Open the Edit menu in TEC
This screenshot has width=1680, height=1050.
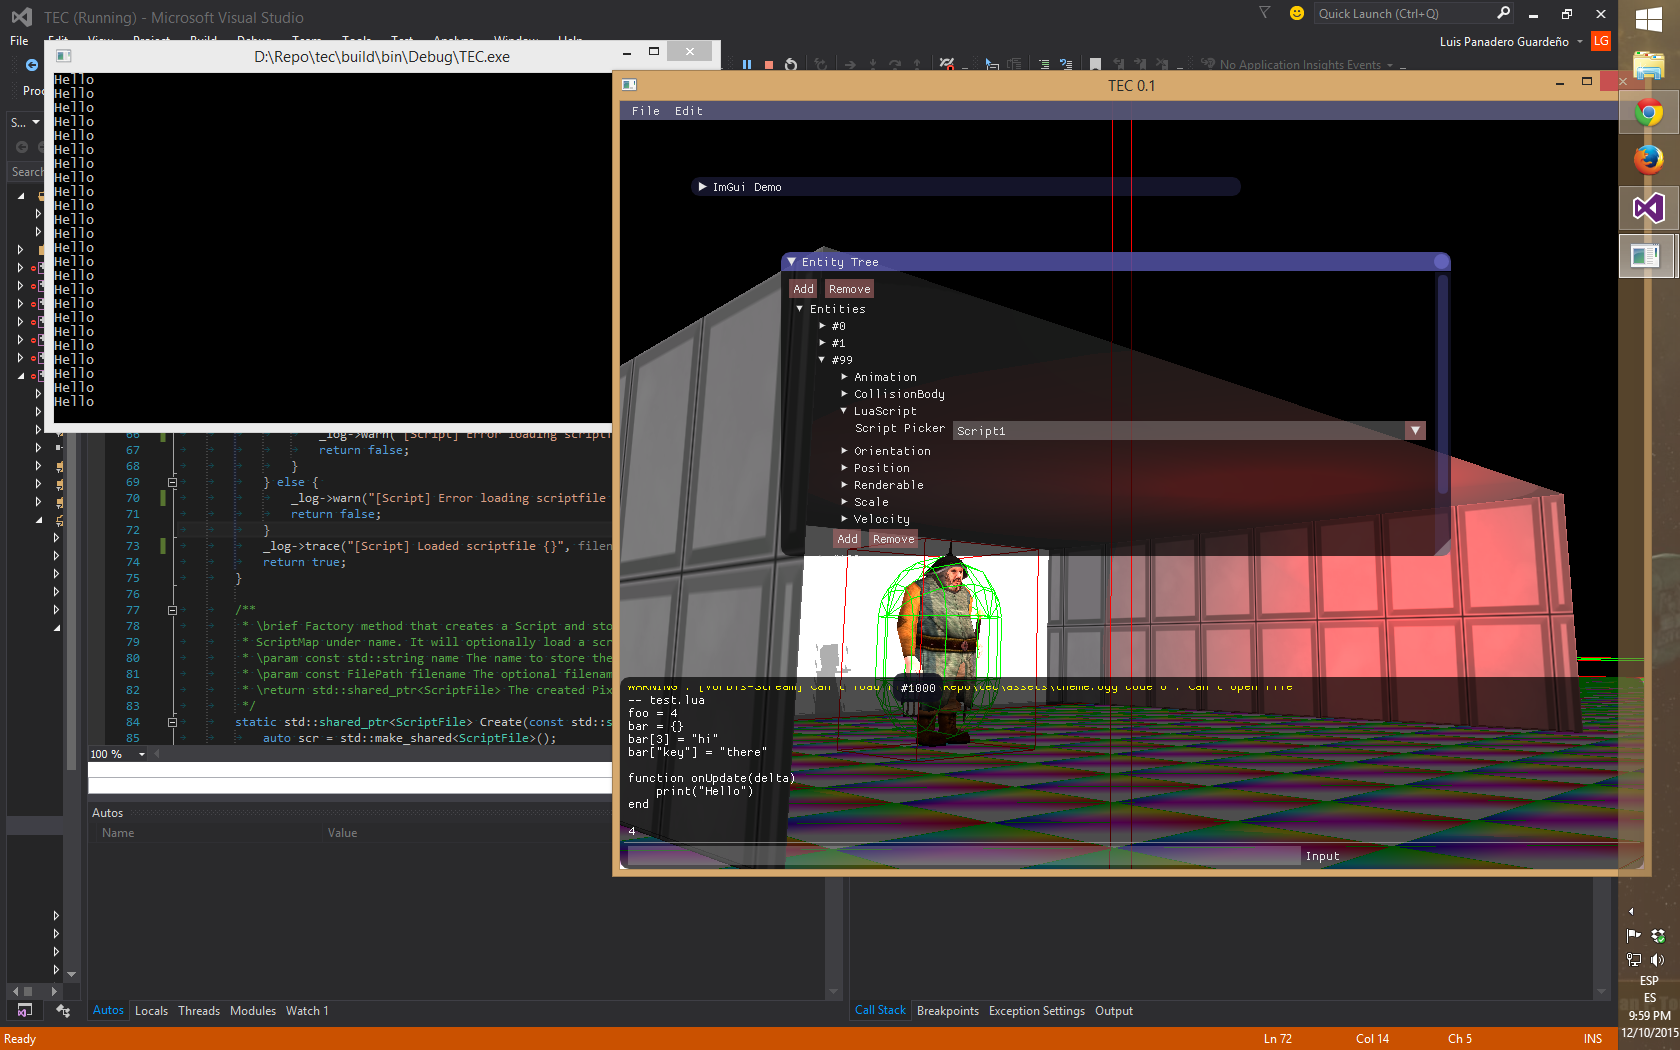pyautogui.click(x=688, y=111)
